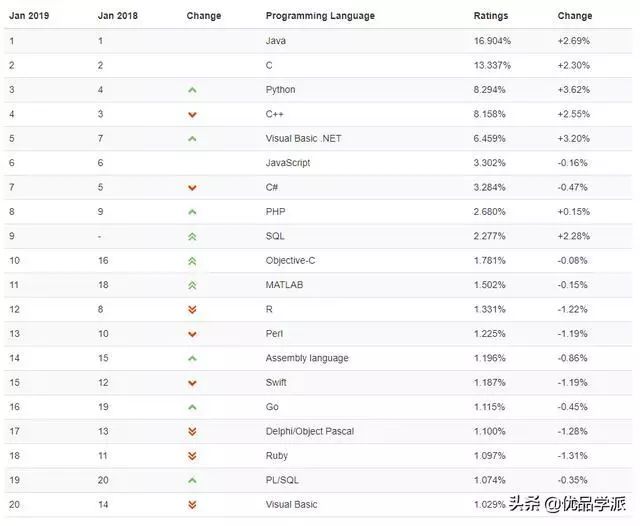
Task: Click the double down arrow beside Visual Basic
Action: point(192,505)
